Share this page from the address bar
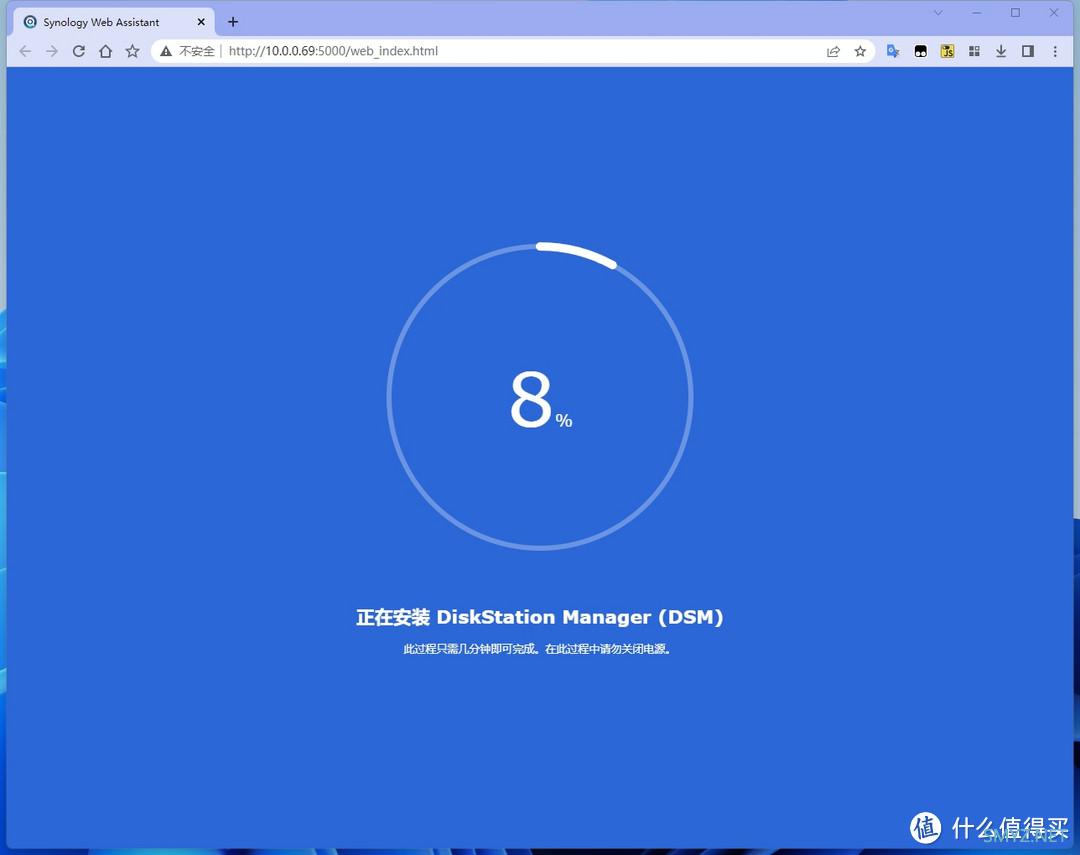The image size is (1080, 855). point(833,51)
